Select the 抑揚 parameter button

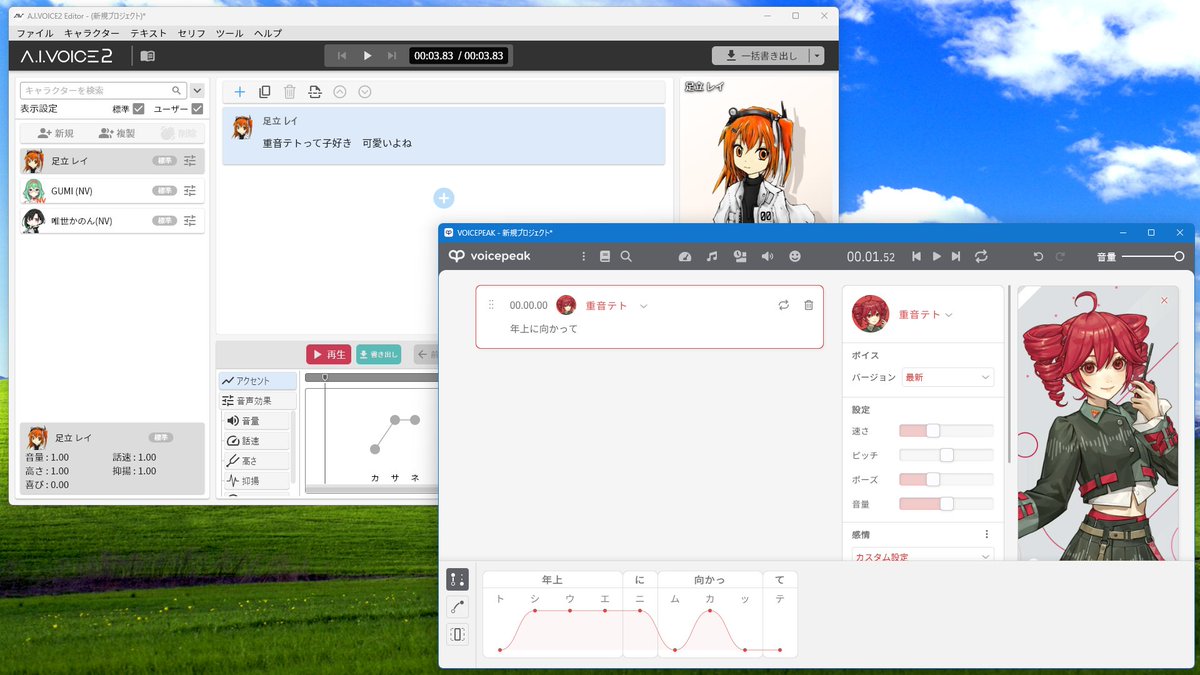click(256, 481)
